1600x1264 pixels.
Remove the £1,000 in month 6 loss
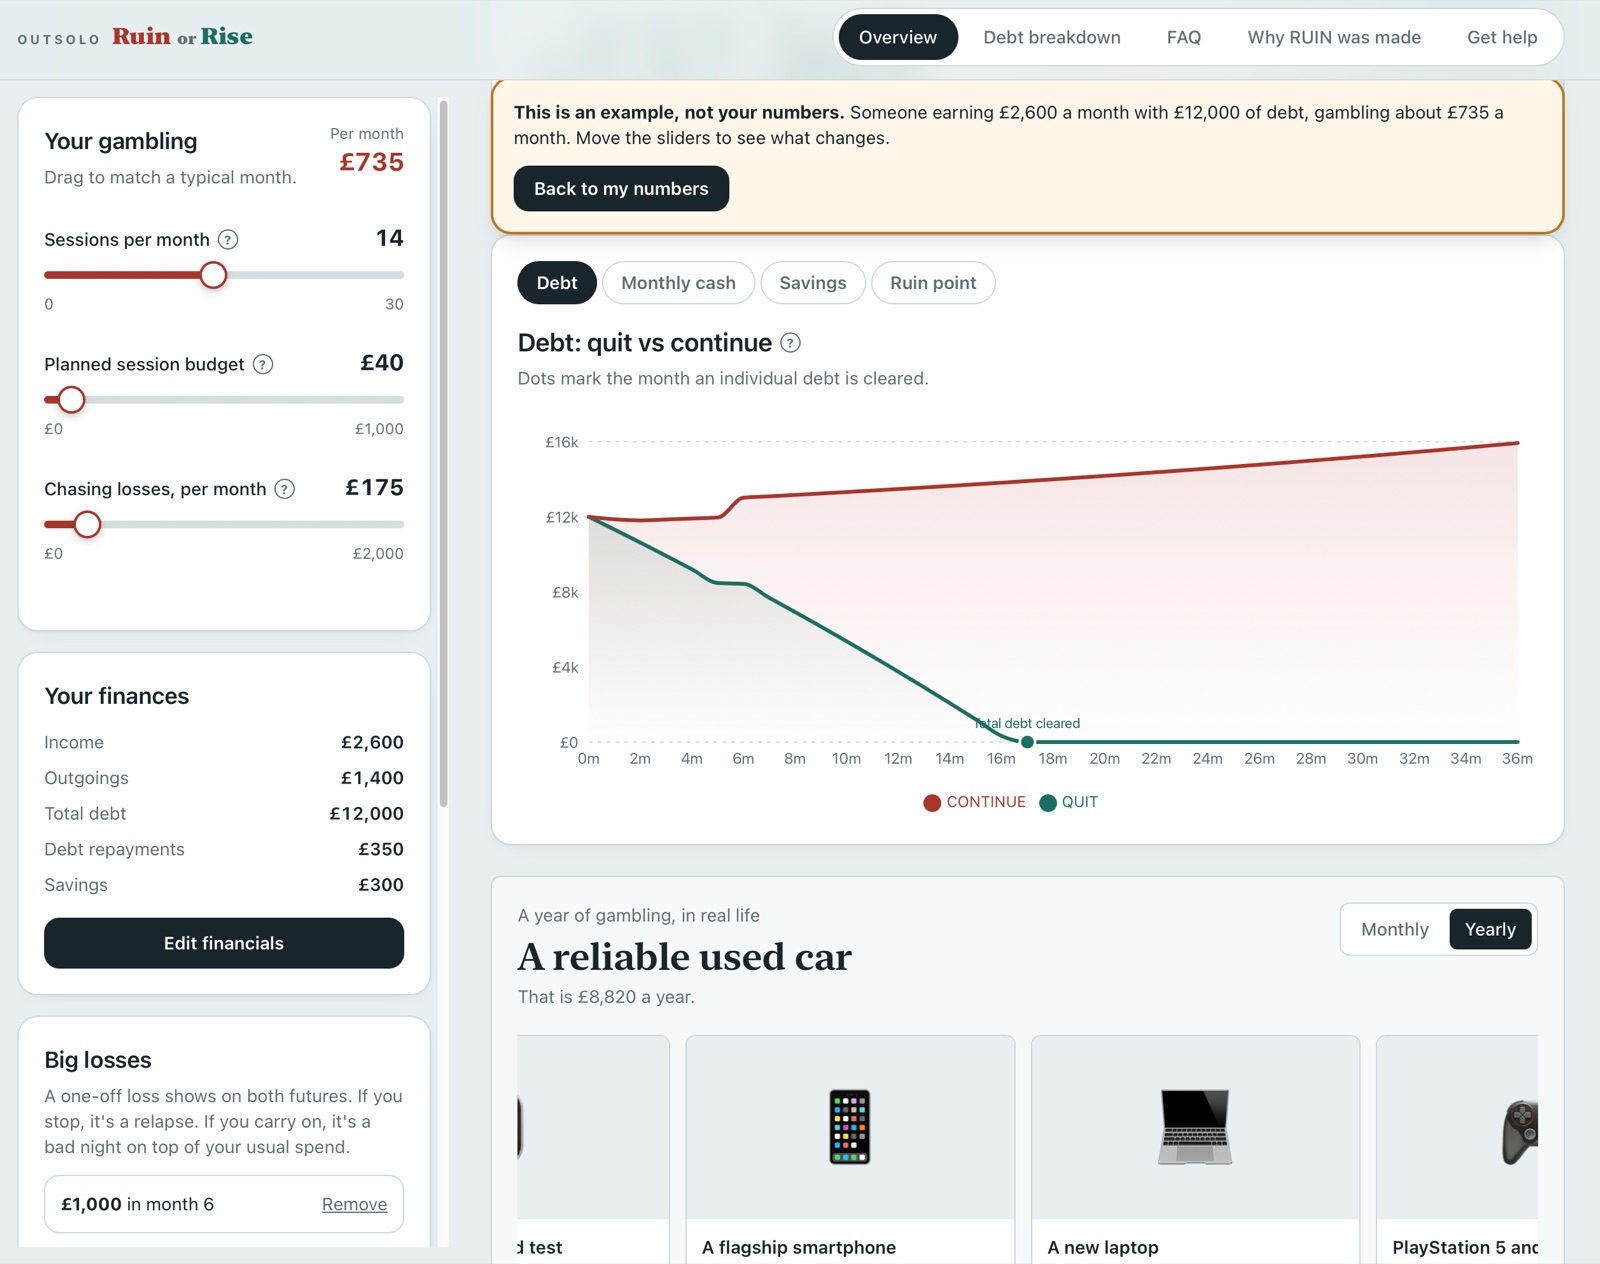(354, 1204)
